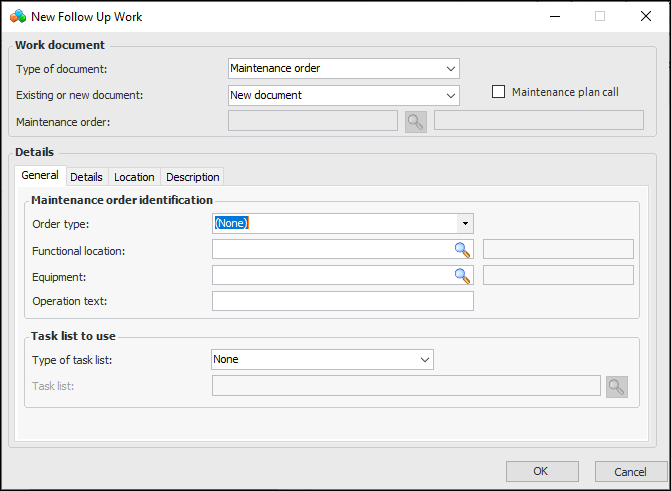Click into the Operation text field
The image size is (671, 491).
[342, 301]
